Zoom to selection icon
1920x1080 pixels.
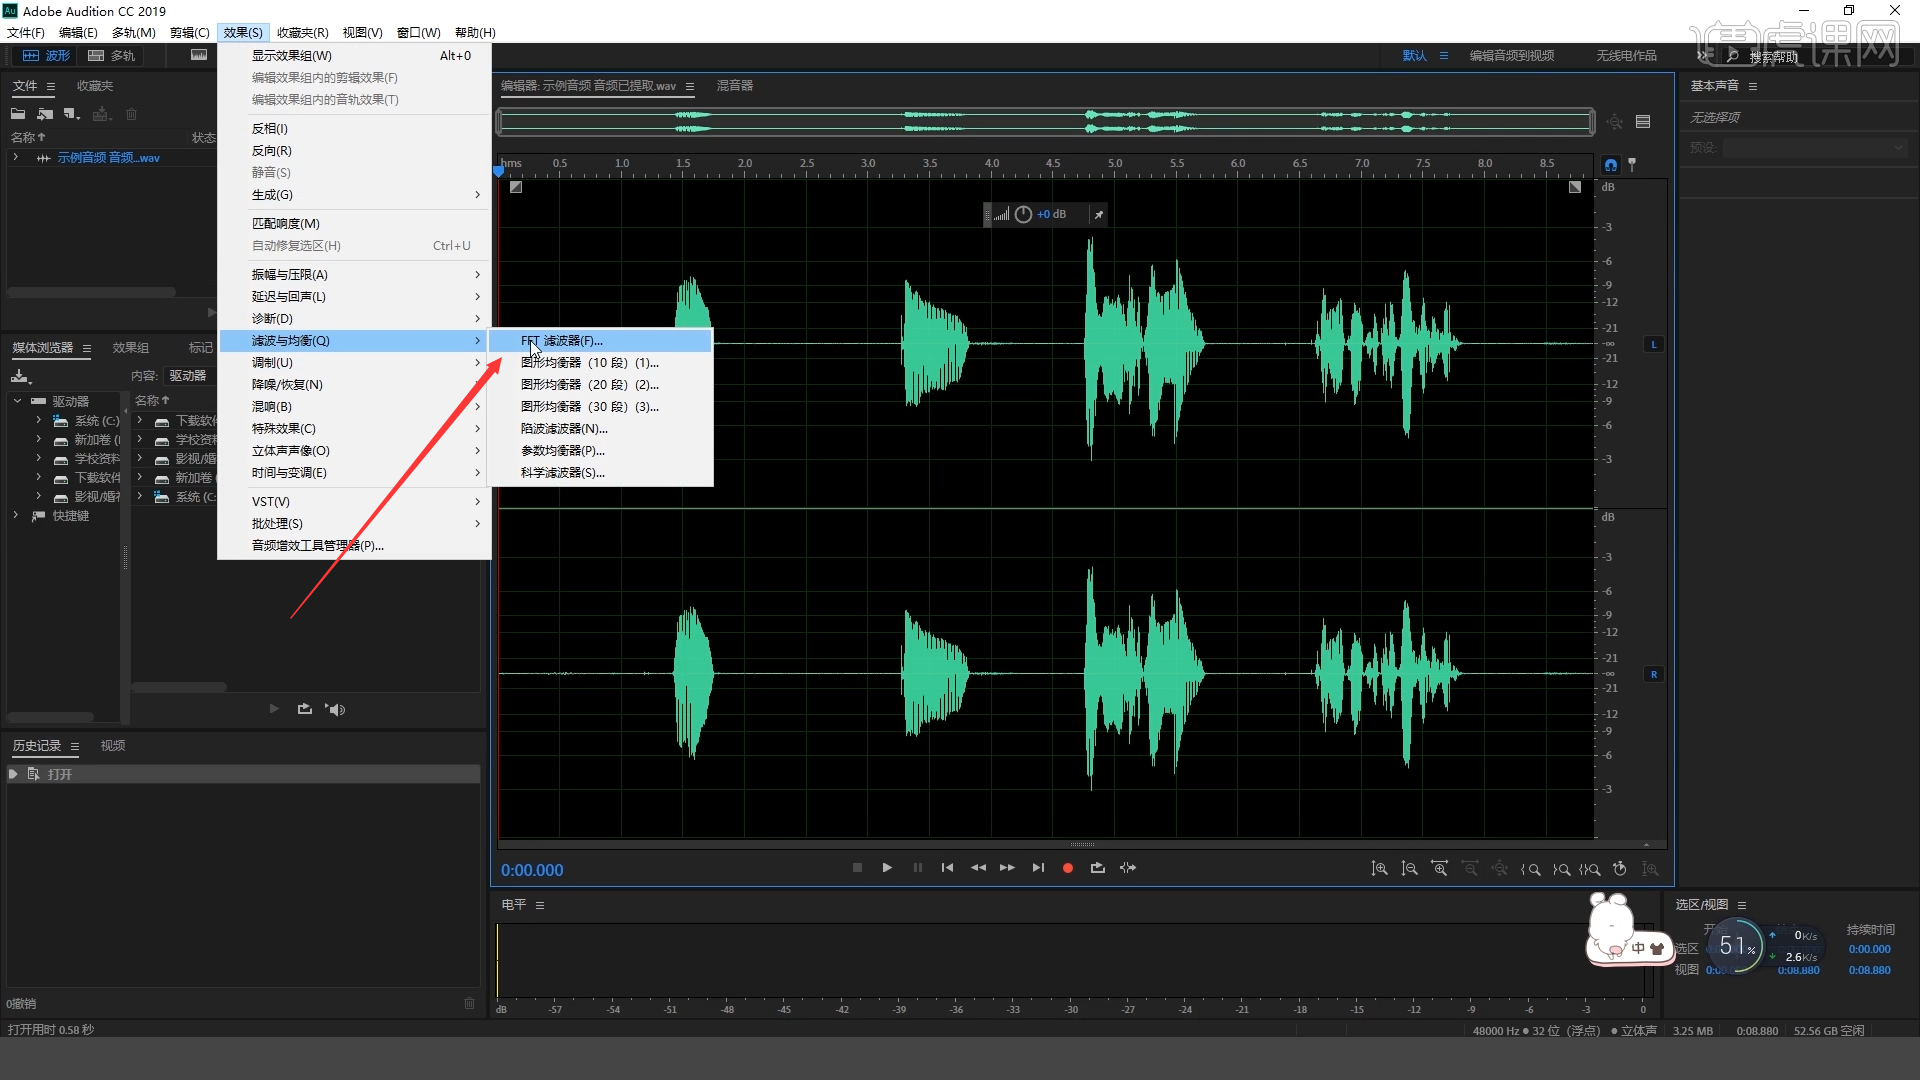[x=1590, y=869]
